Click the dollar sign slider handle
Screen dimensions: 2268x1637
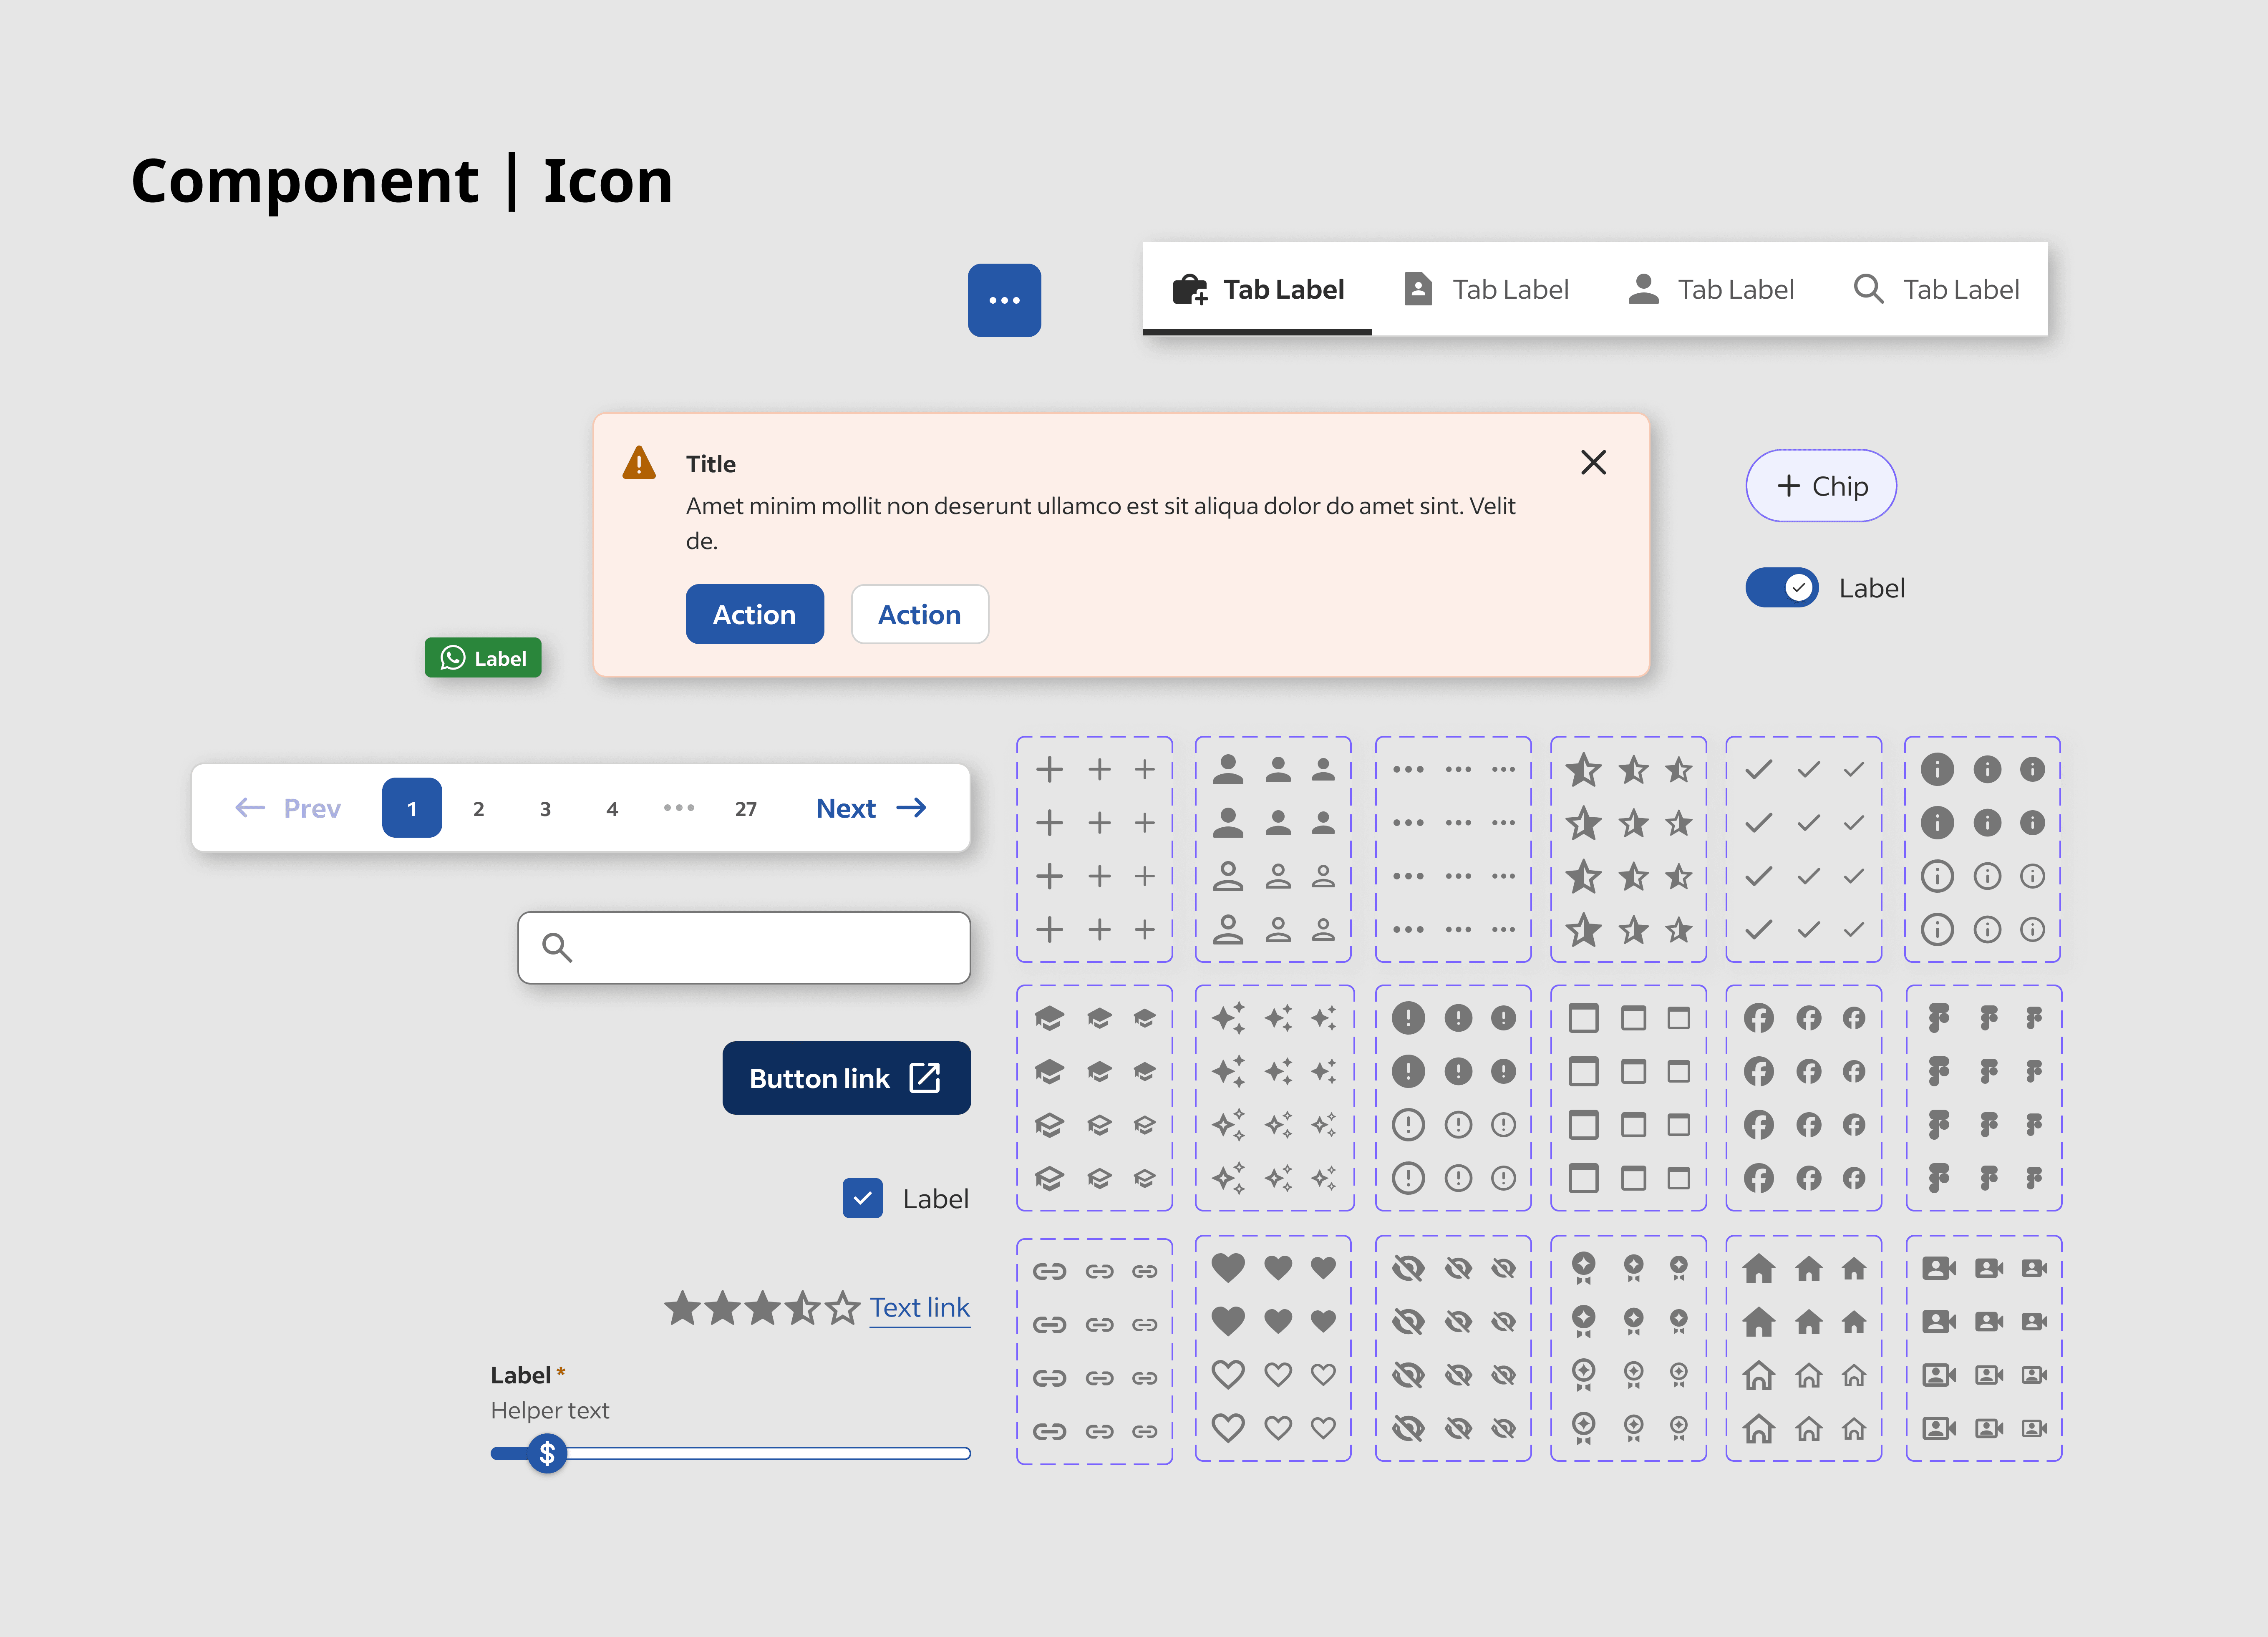point(547,1453)
